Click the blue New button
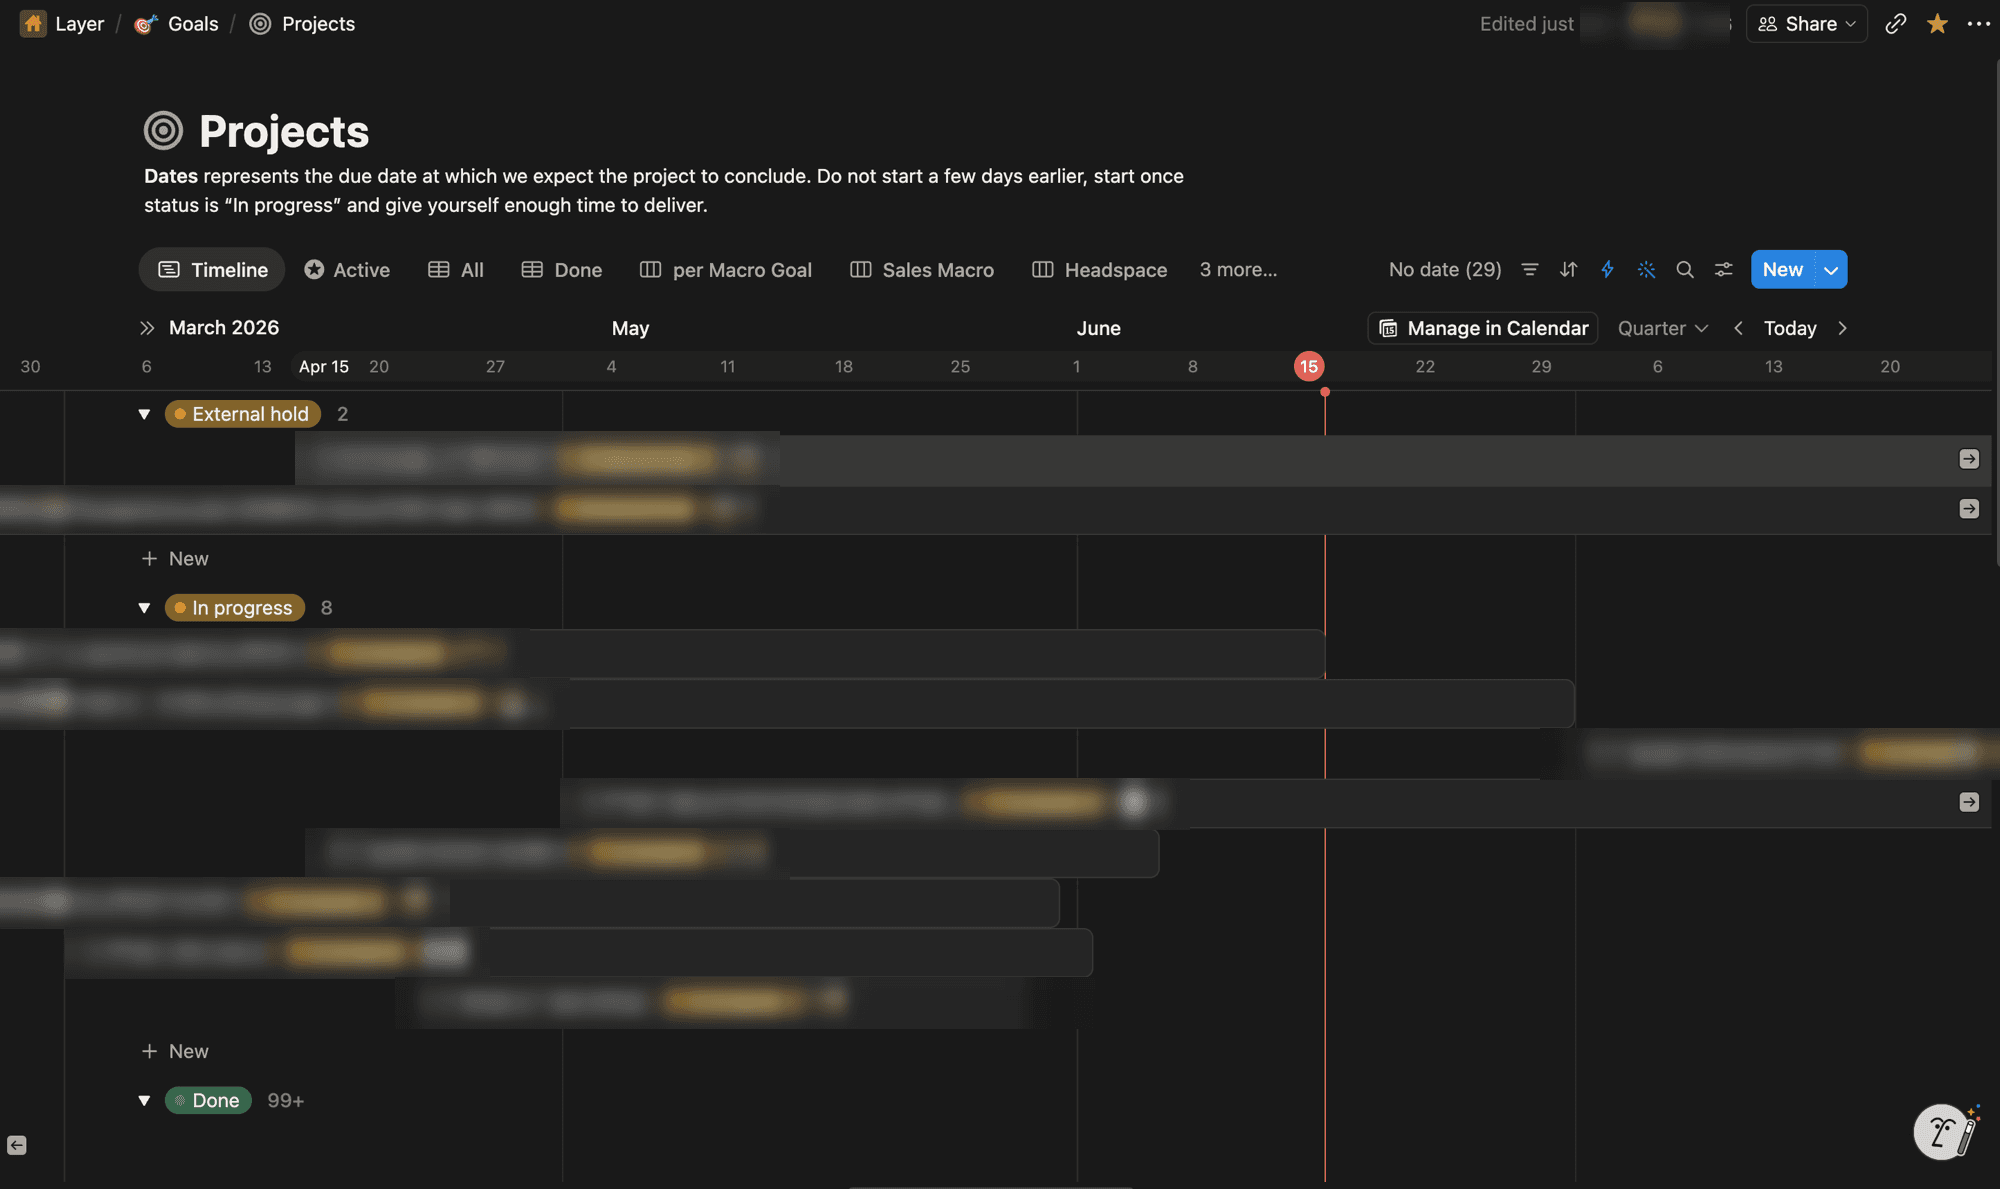2000x1189 pixels. coord(1783,269)
